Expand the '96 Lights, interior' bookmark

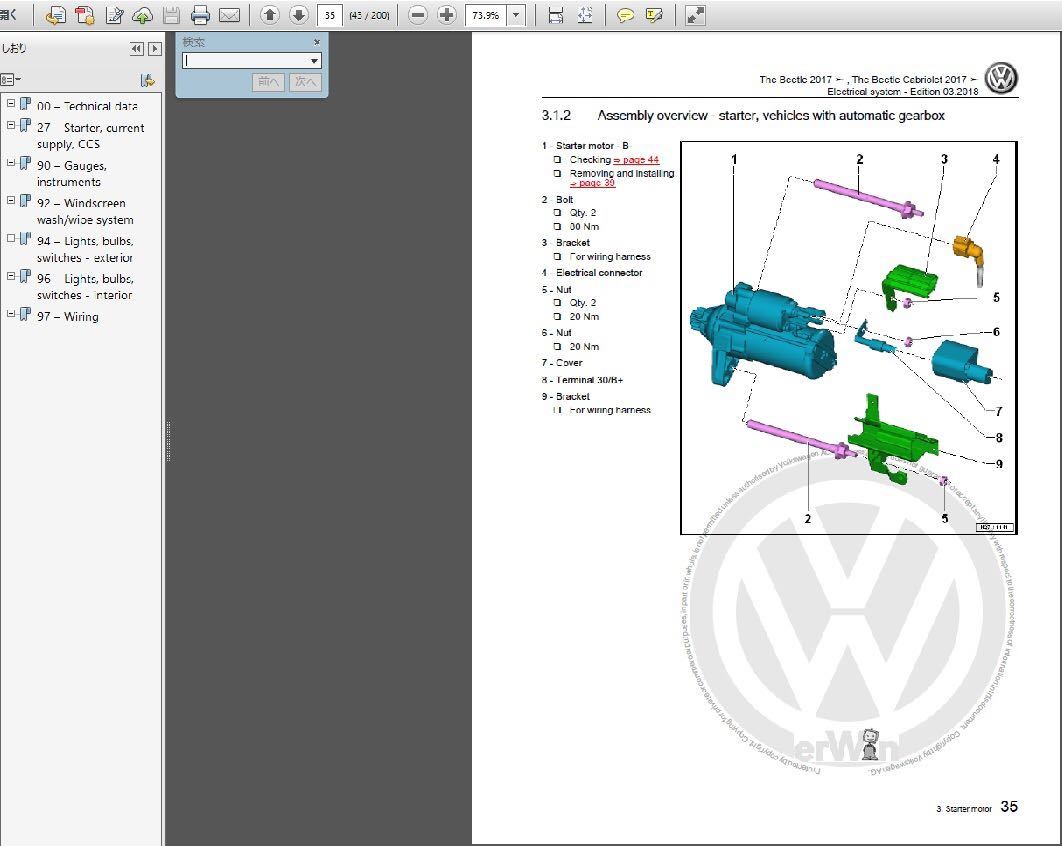coord(11,276)
